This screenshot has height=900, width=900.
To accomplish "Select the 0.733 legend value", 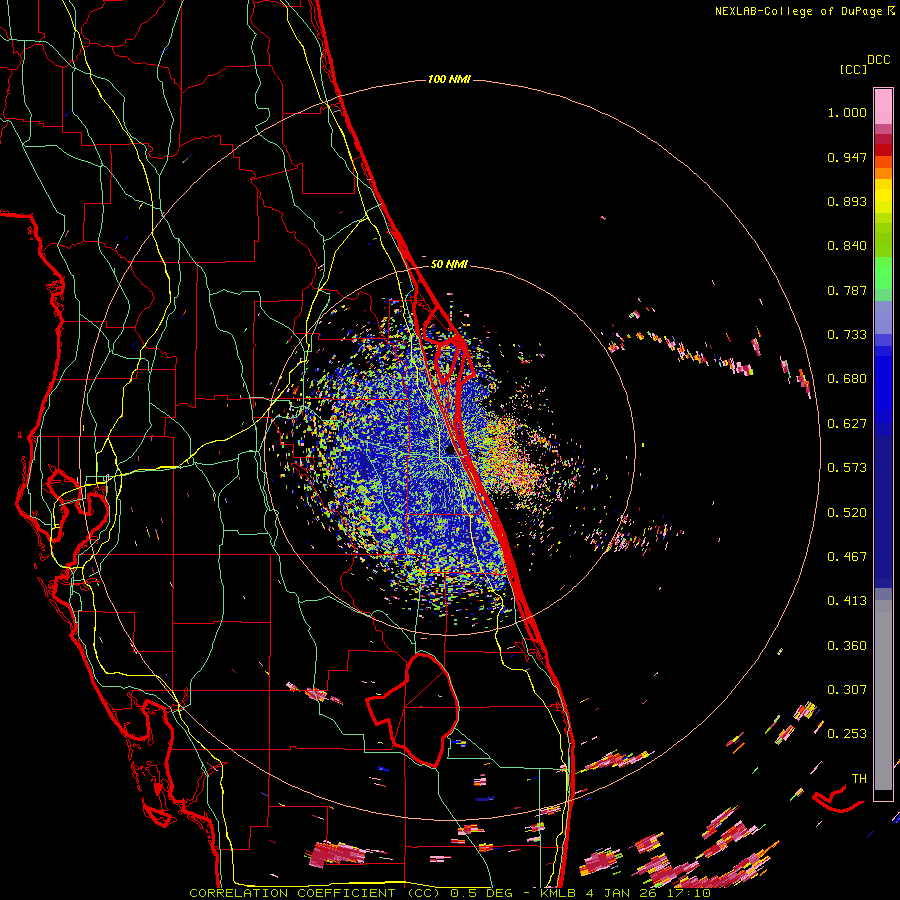I will pyautogui.click(x=847, y=335).
